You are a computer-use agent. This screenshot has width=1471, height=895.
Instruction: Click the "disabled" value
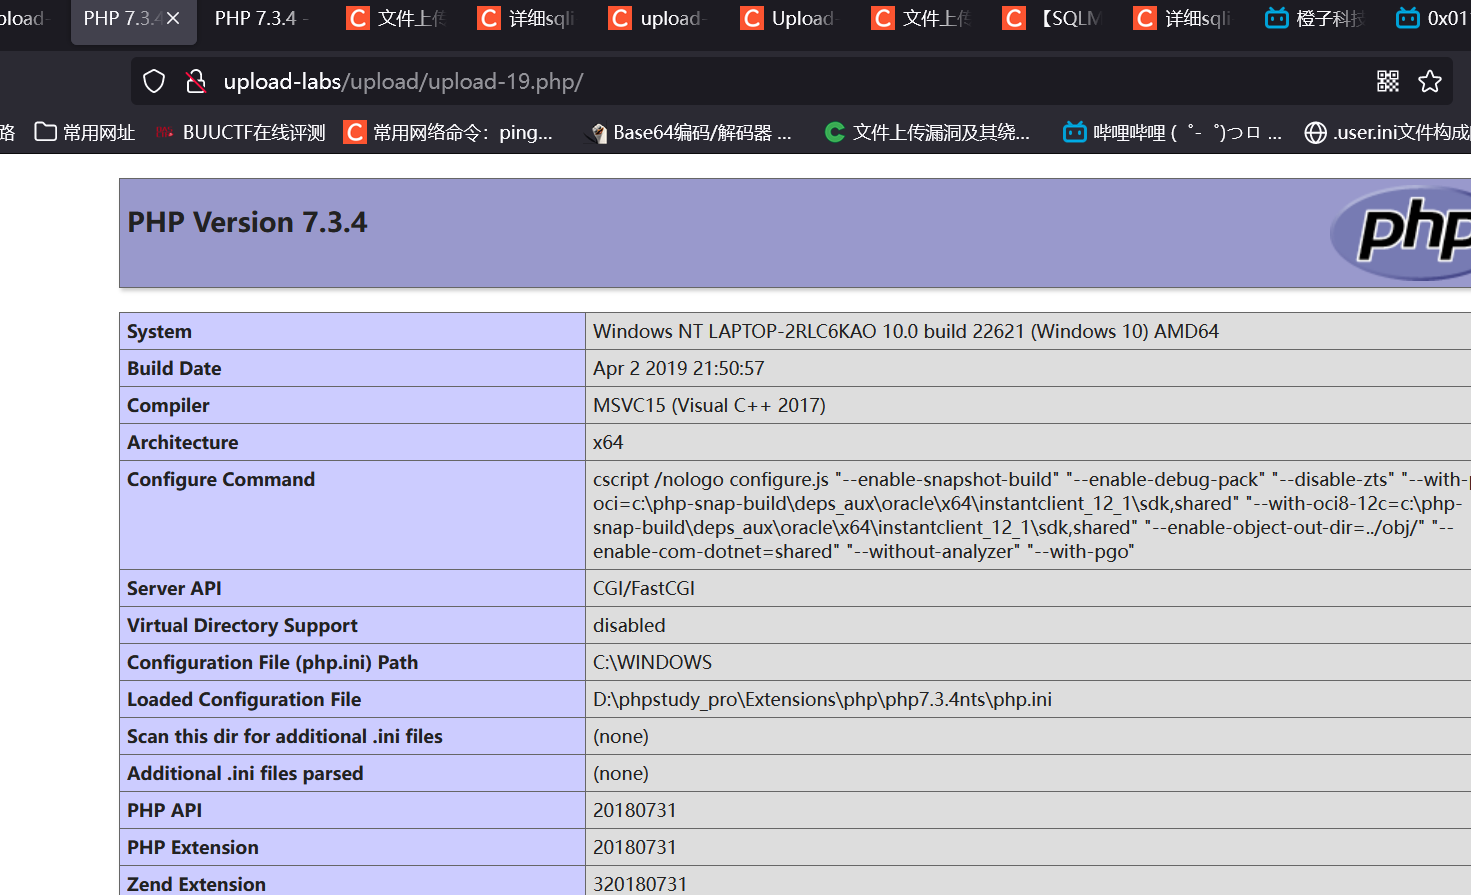[629, 625]
